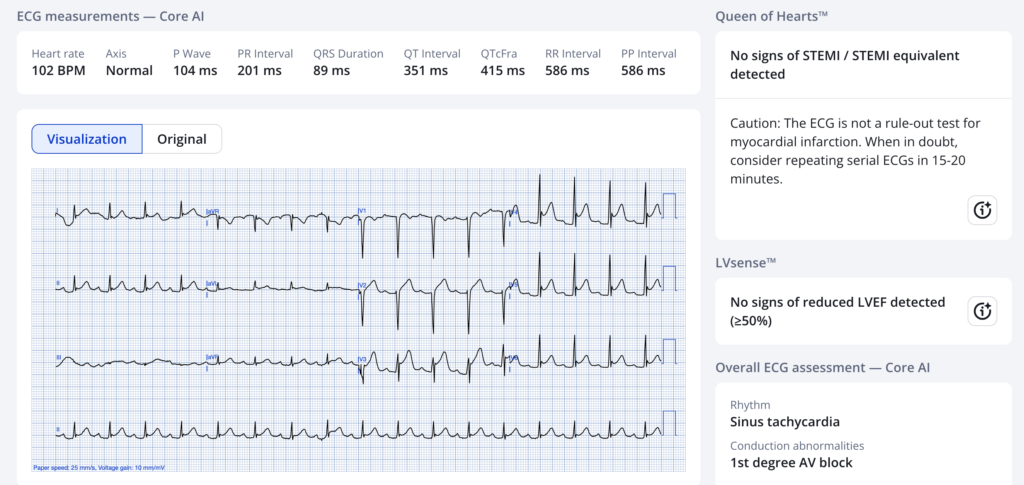Switch to the Visualization tab
The image size is (1024, 485).
(x=87, y=139)
